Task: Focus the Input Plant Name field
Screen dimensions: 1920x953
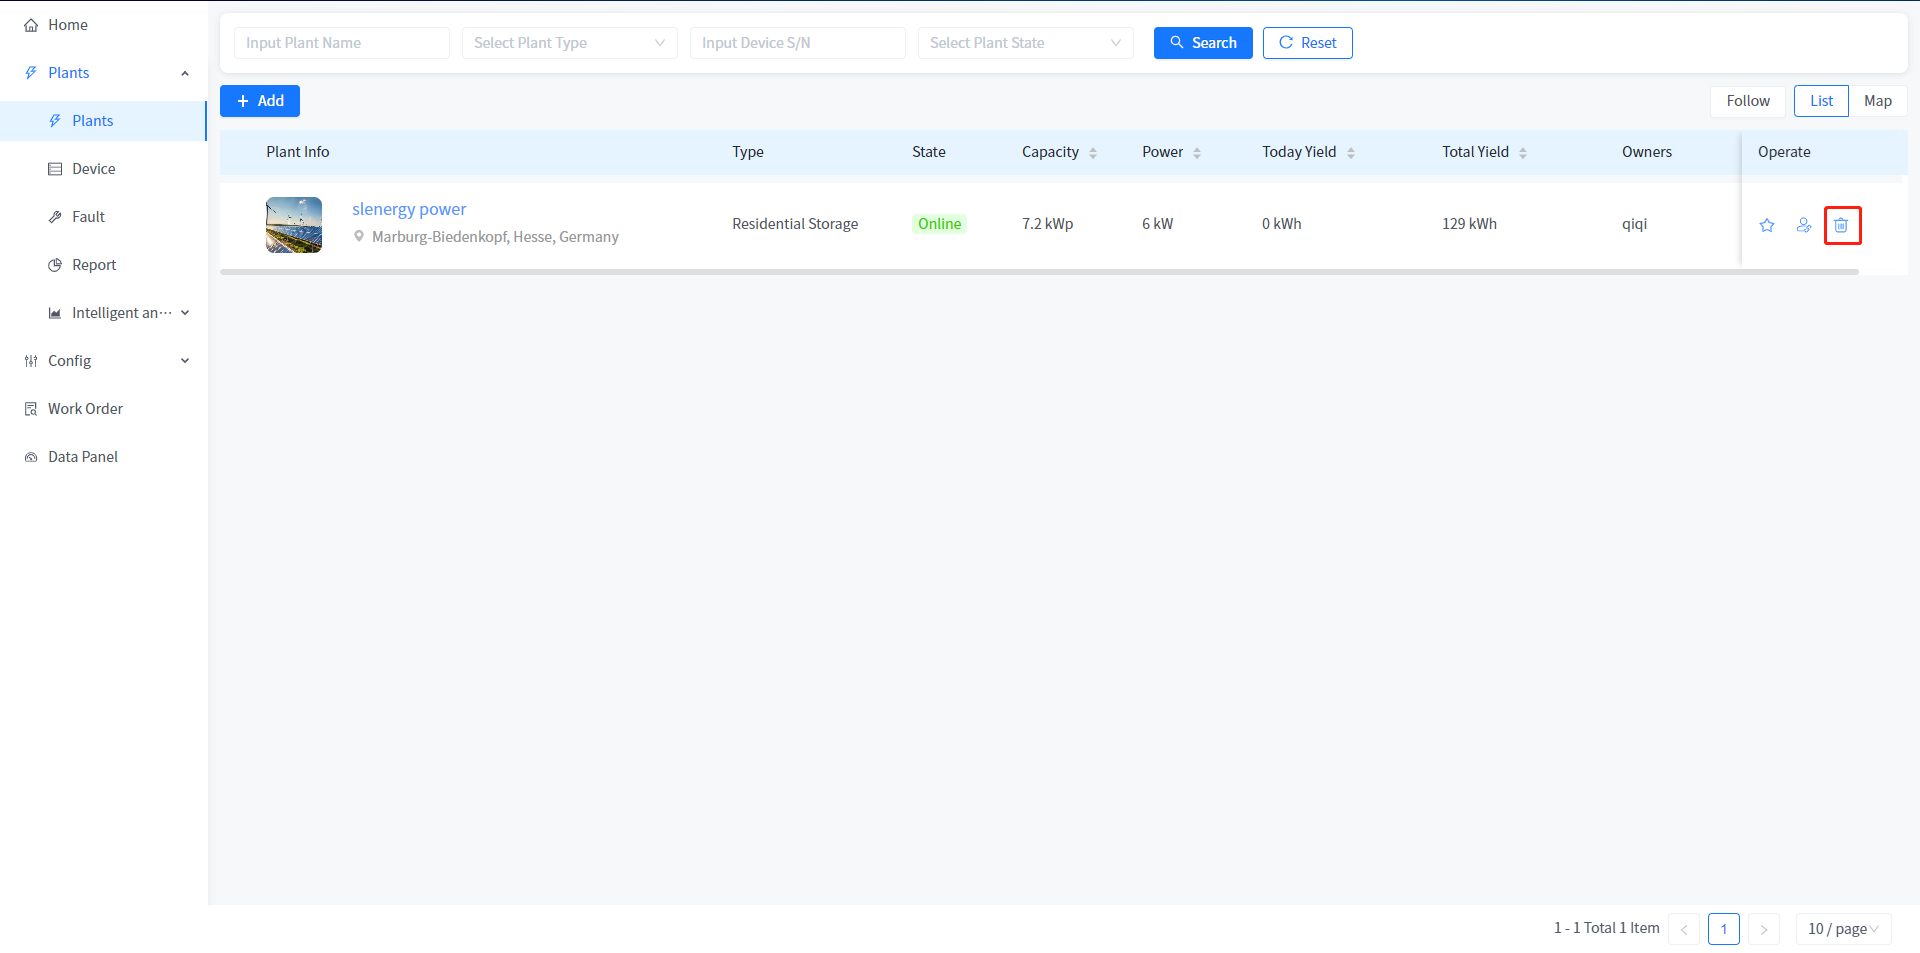Action: click(341, 43)
